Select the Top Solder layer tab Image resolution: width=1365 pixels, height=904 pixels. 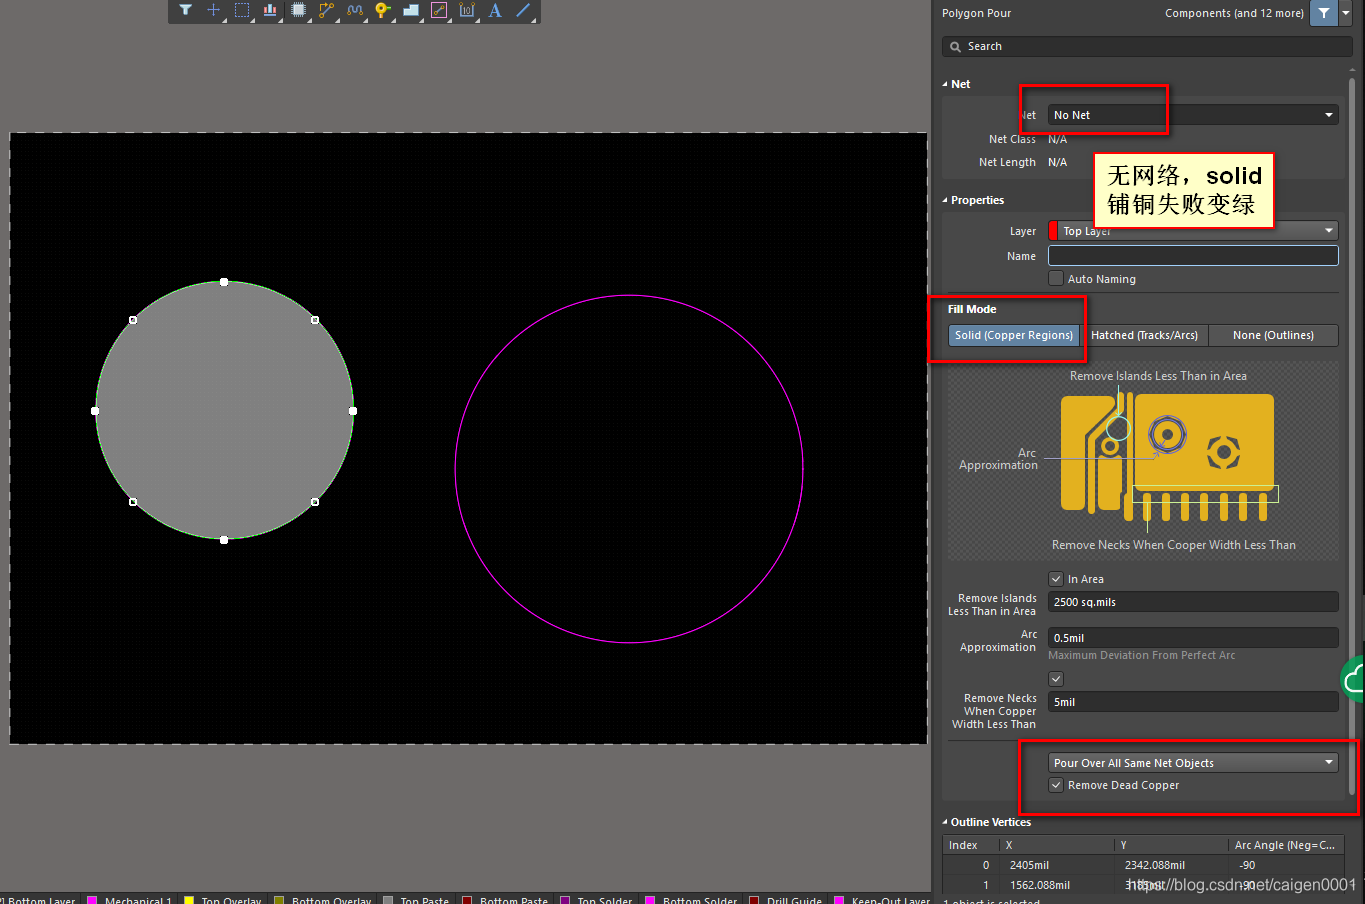pyautogui.click(x=604, y=900)
